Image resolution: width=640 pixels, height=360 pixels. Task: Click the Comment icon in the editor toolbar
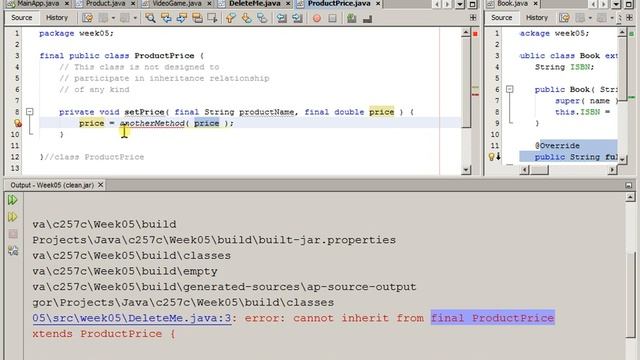point(351,18)
